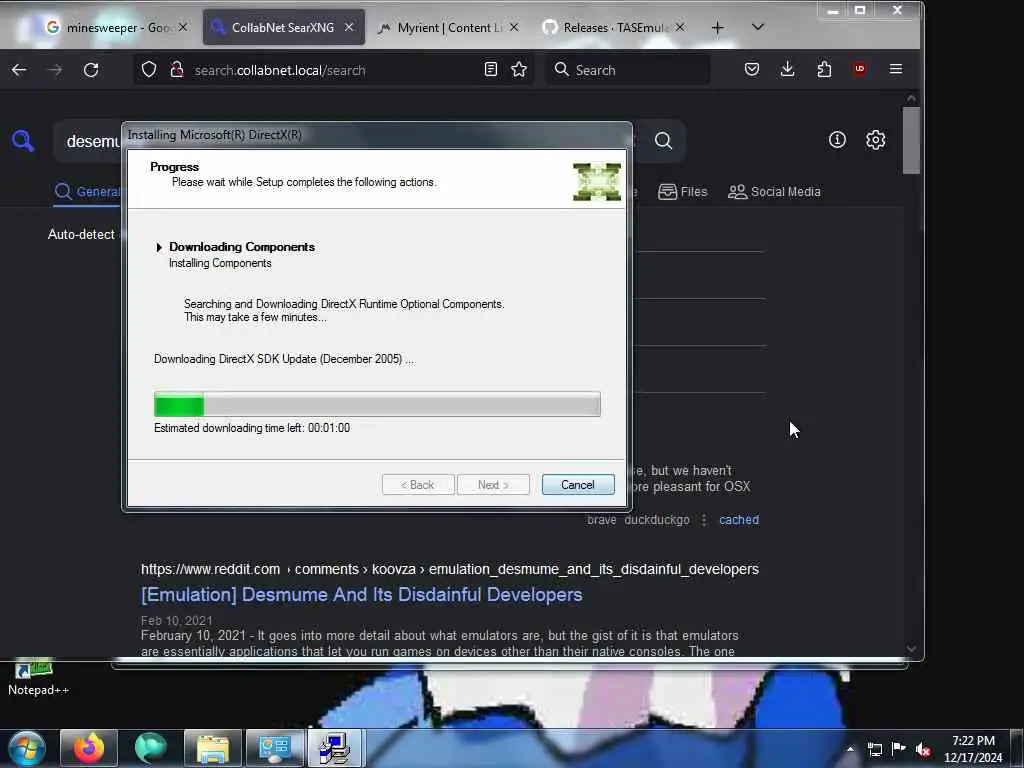Click the site security padlock icon
This screenshot has height=768, width=1024.
176,70
